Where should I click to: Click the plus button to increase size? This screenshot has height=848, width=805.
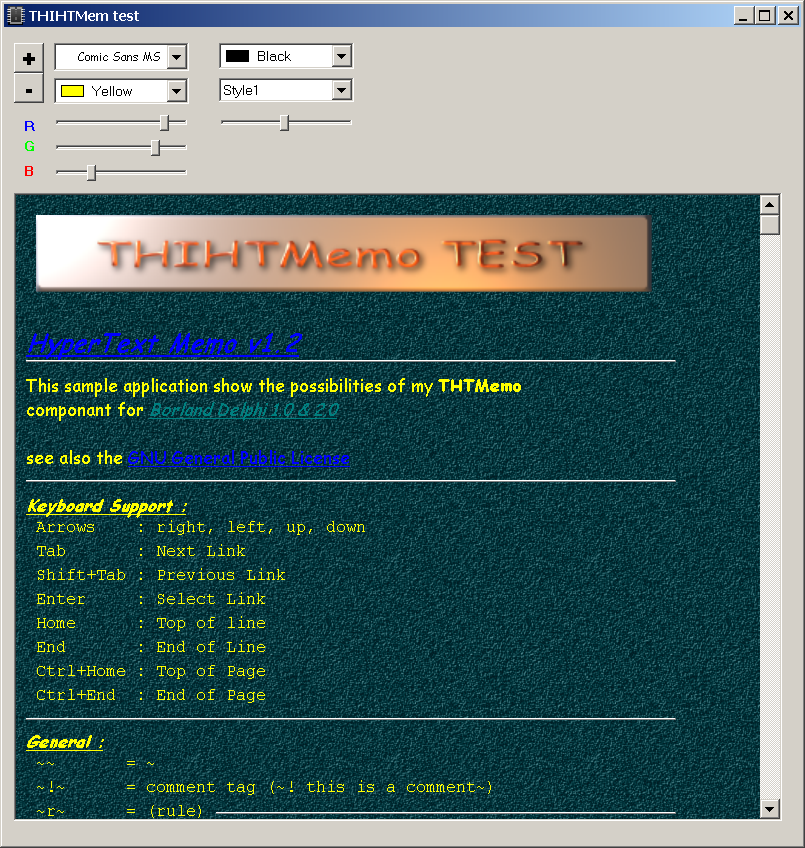pyautogui.click(x=28, y=58)
